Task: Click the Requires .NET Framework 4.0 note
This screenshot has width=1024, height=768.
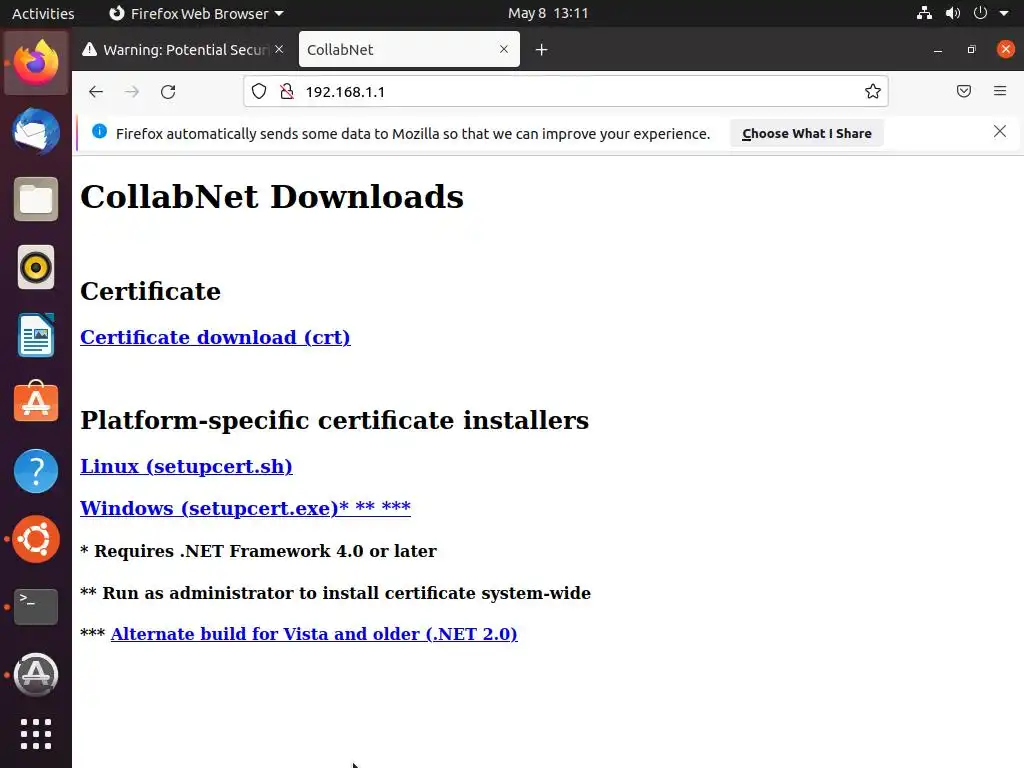Action: pyautogui.click(x=258, y=551)
